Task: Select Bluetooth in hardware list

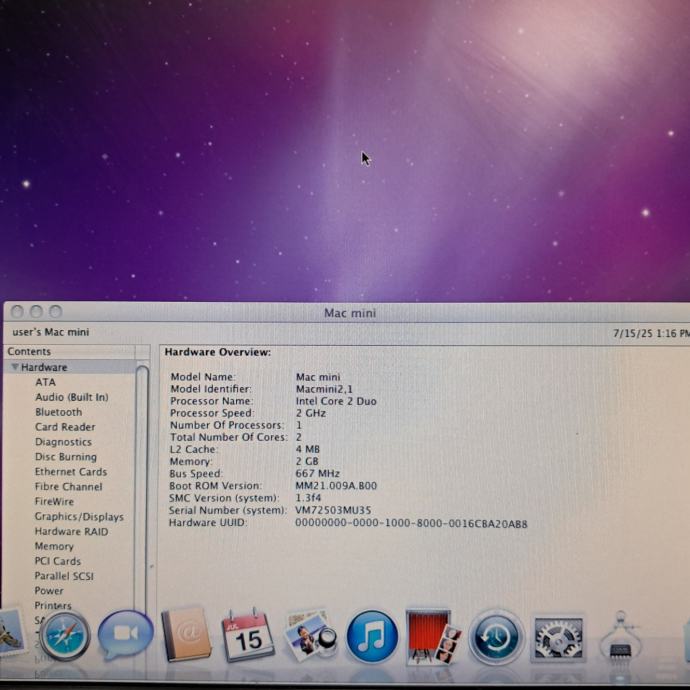Action: point(58,412)
